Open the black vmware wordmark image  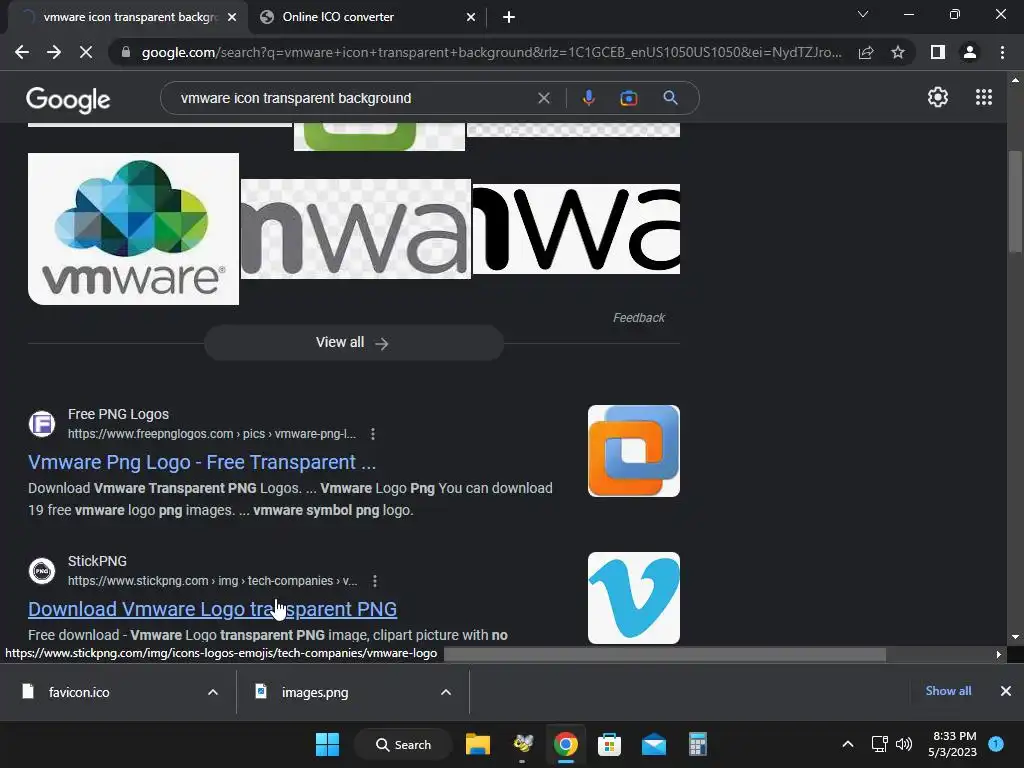(576, 229)
